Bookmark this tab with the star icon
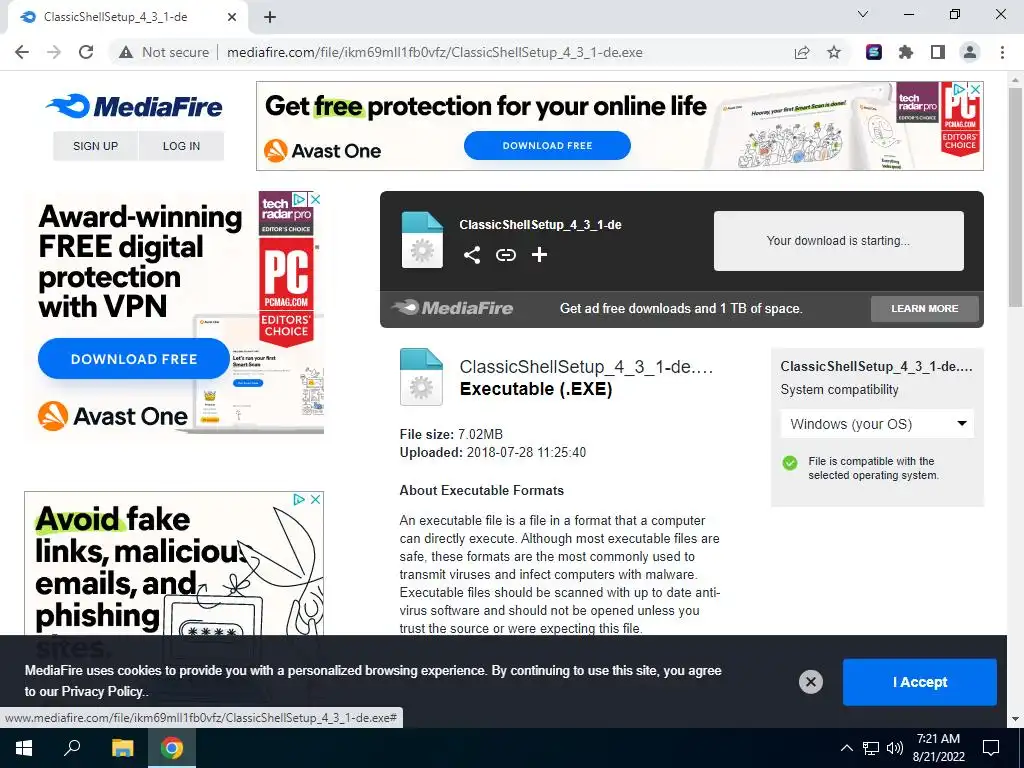 point(834,52)
